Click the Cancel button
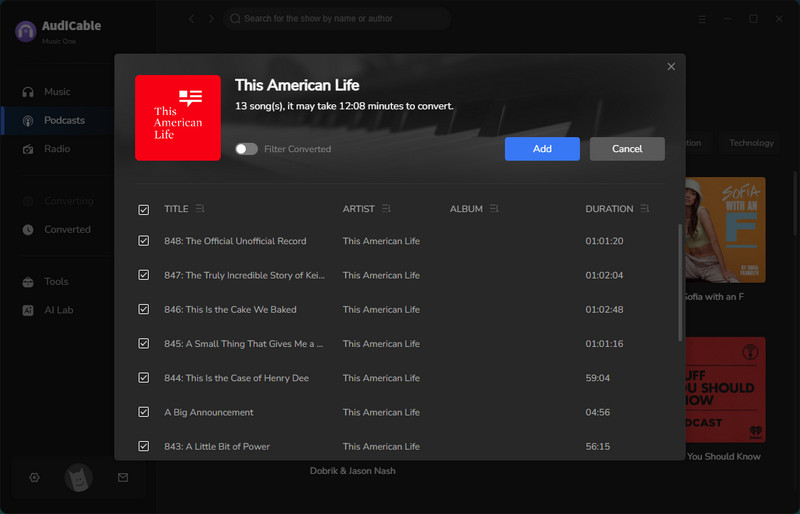Screen dimensions: 800x514 628,149
